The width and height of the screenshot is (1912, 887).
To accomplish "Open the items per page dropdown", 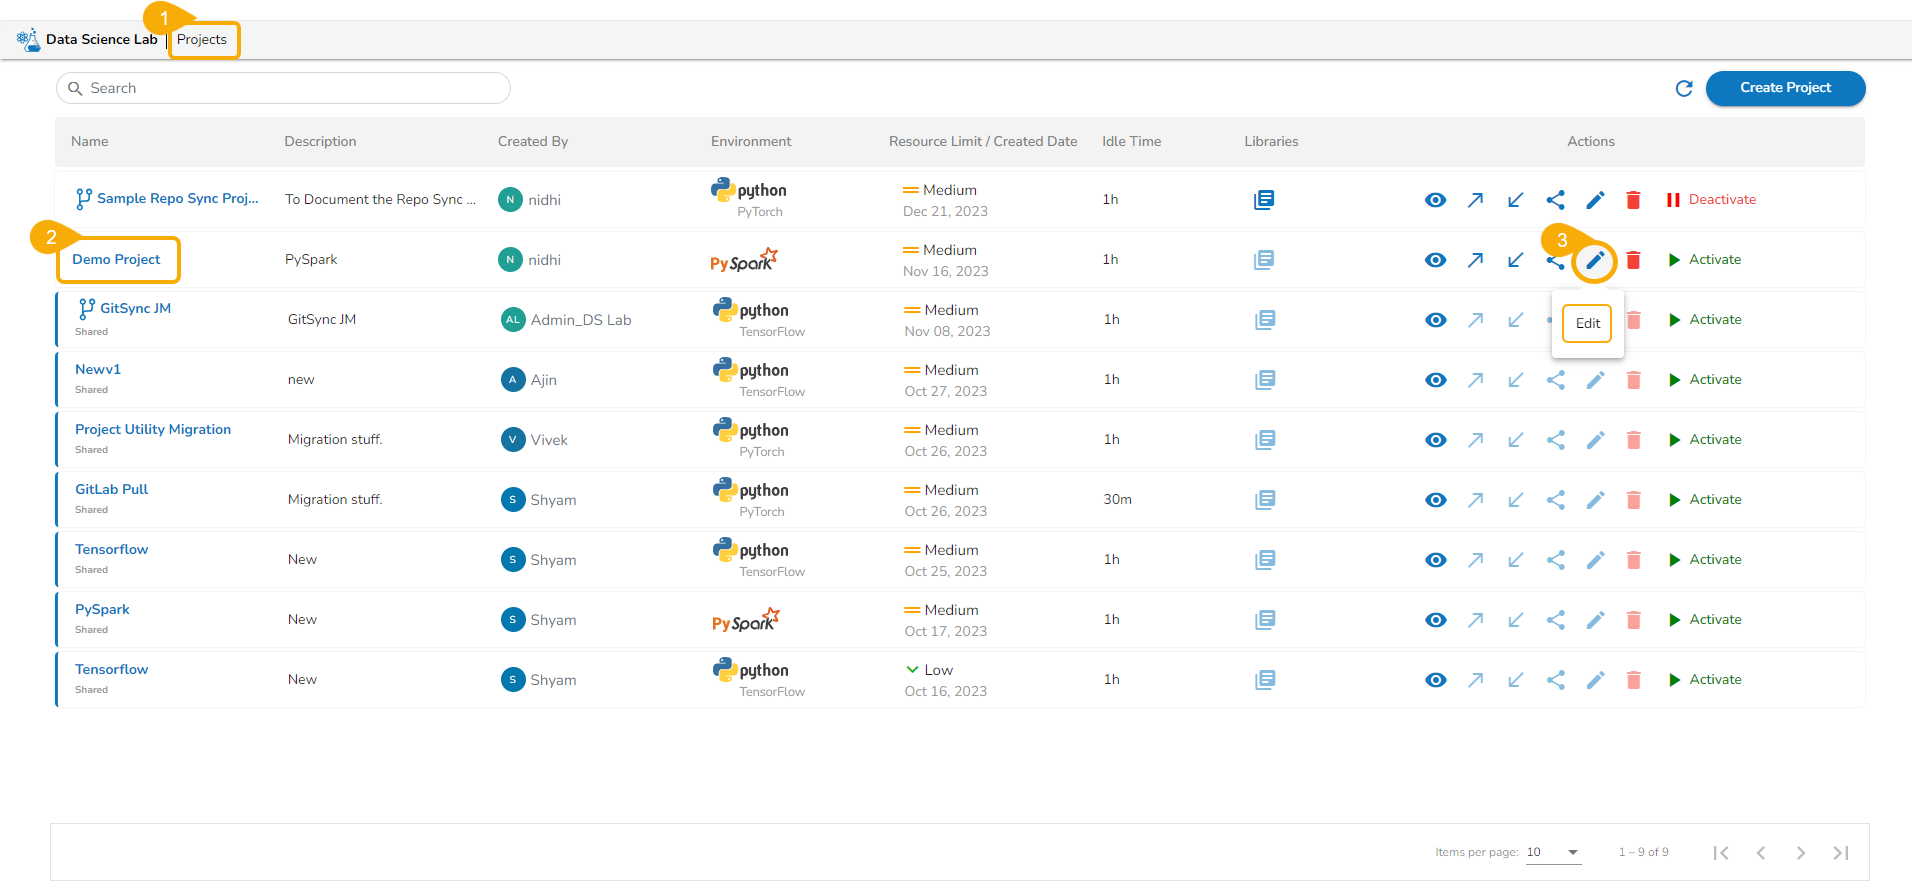I will tap(1553, 853).
